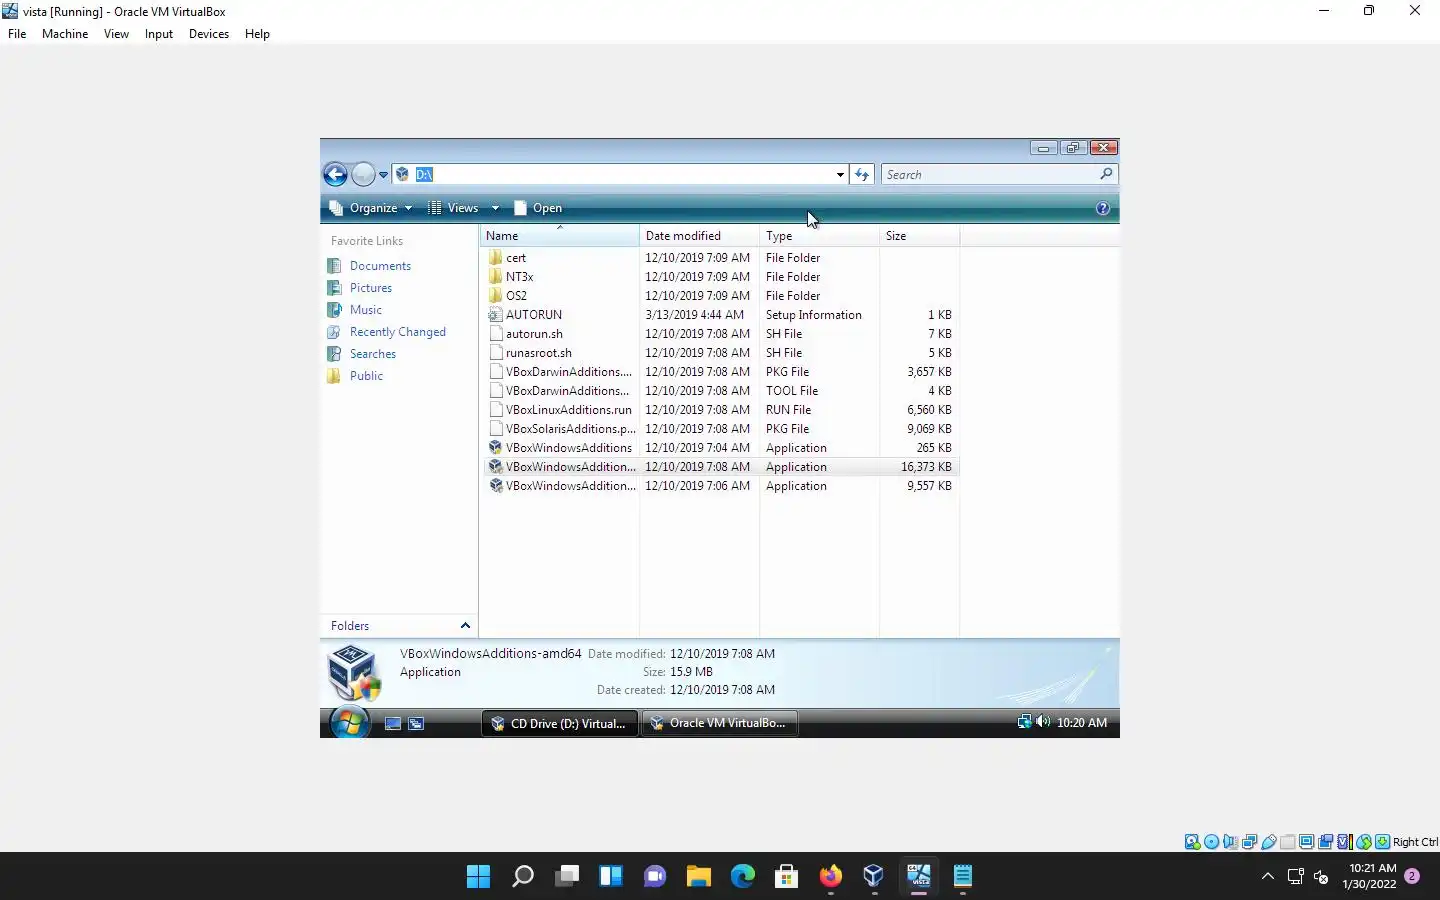Click VirtualBox shared folders status icon
1440x900 pixels.
pyautogui.click(x=1287, y=842)
